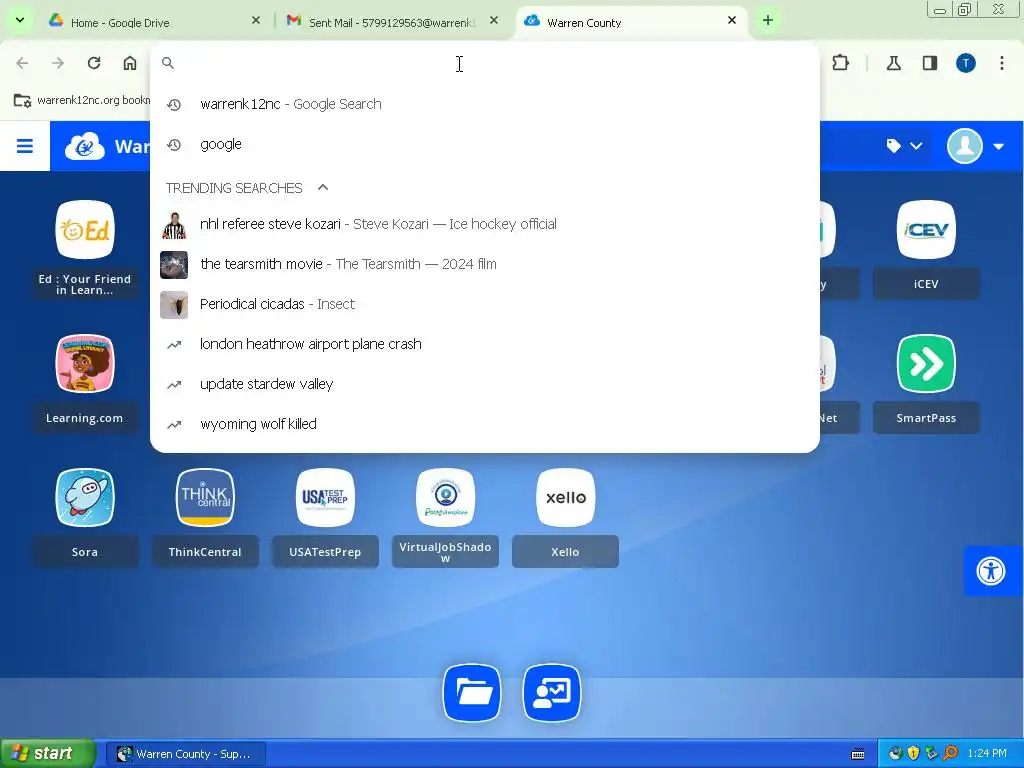
Task: Select the warrenk12nc Google Search suggestion
Action: pyautogui.click(x=485, y=104)
